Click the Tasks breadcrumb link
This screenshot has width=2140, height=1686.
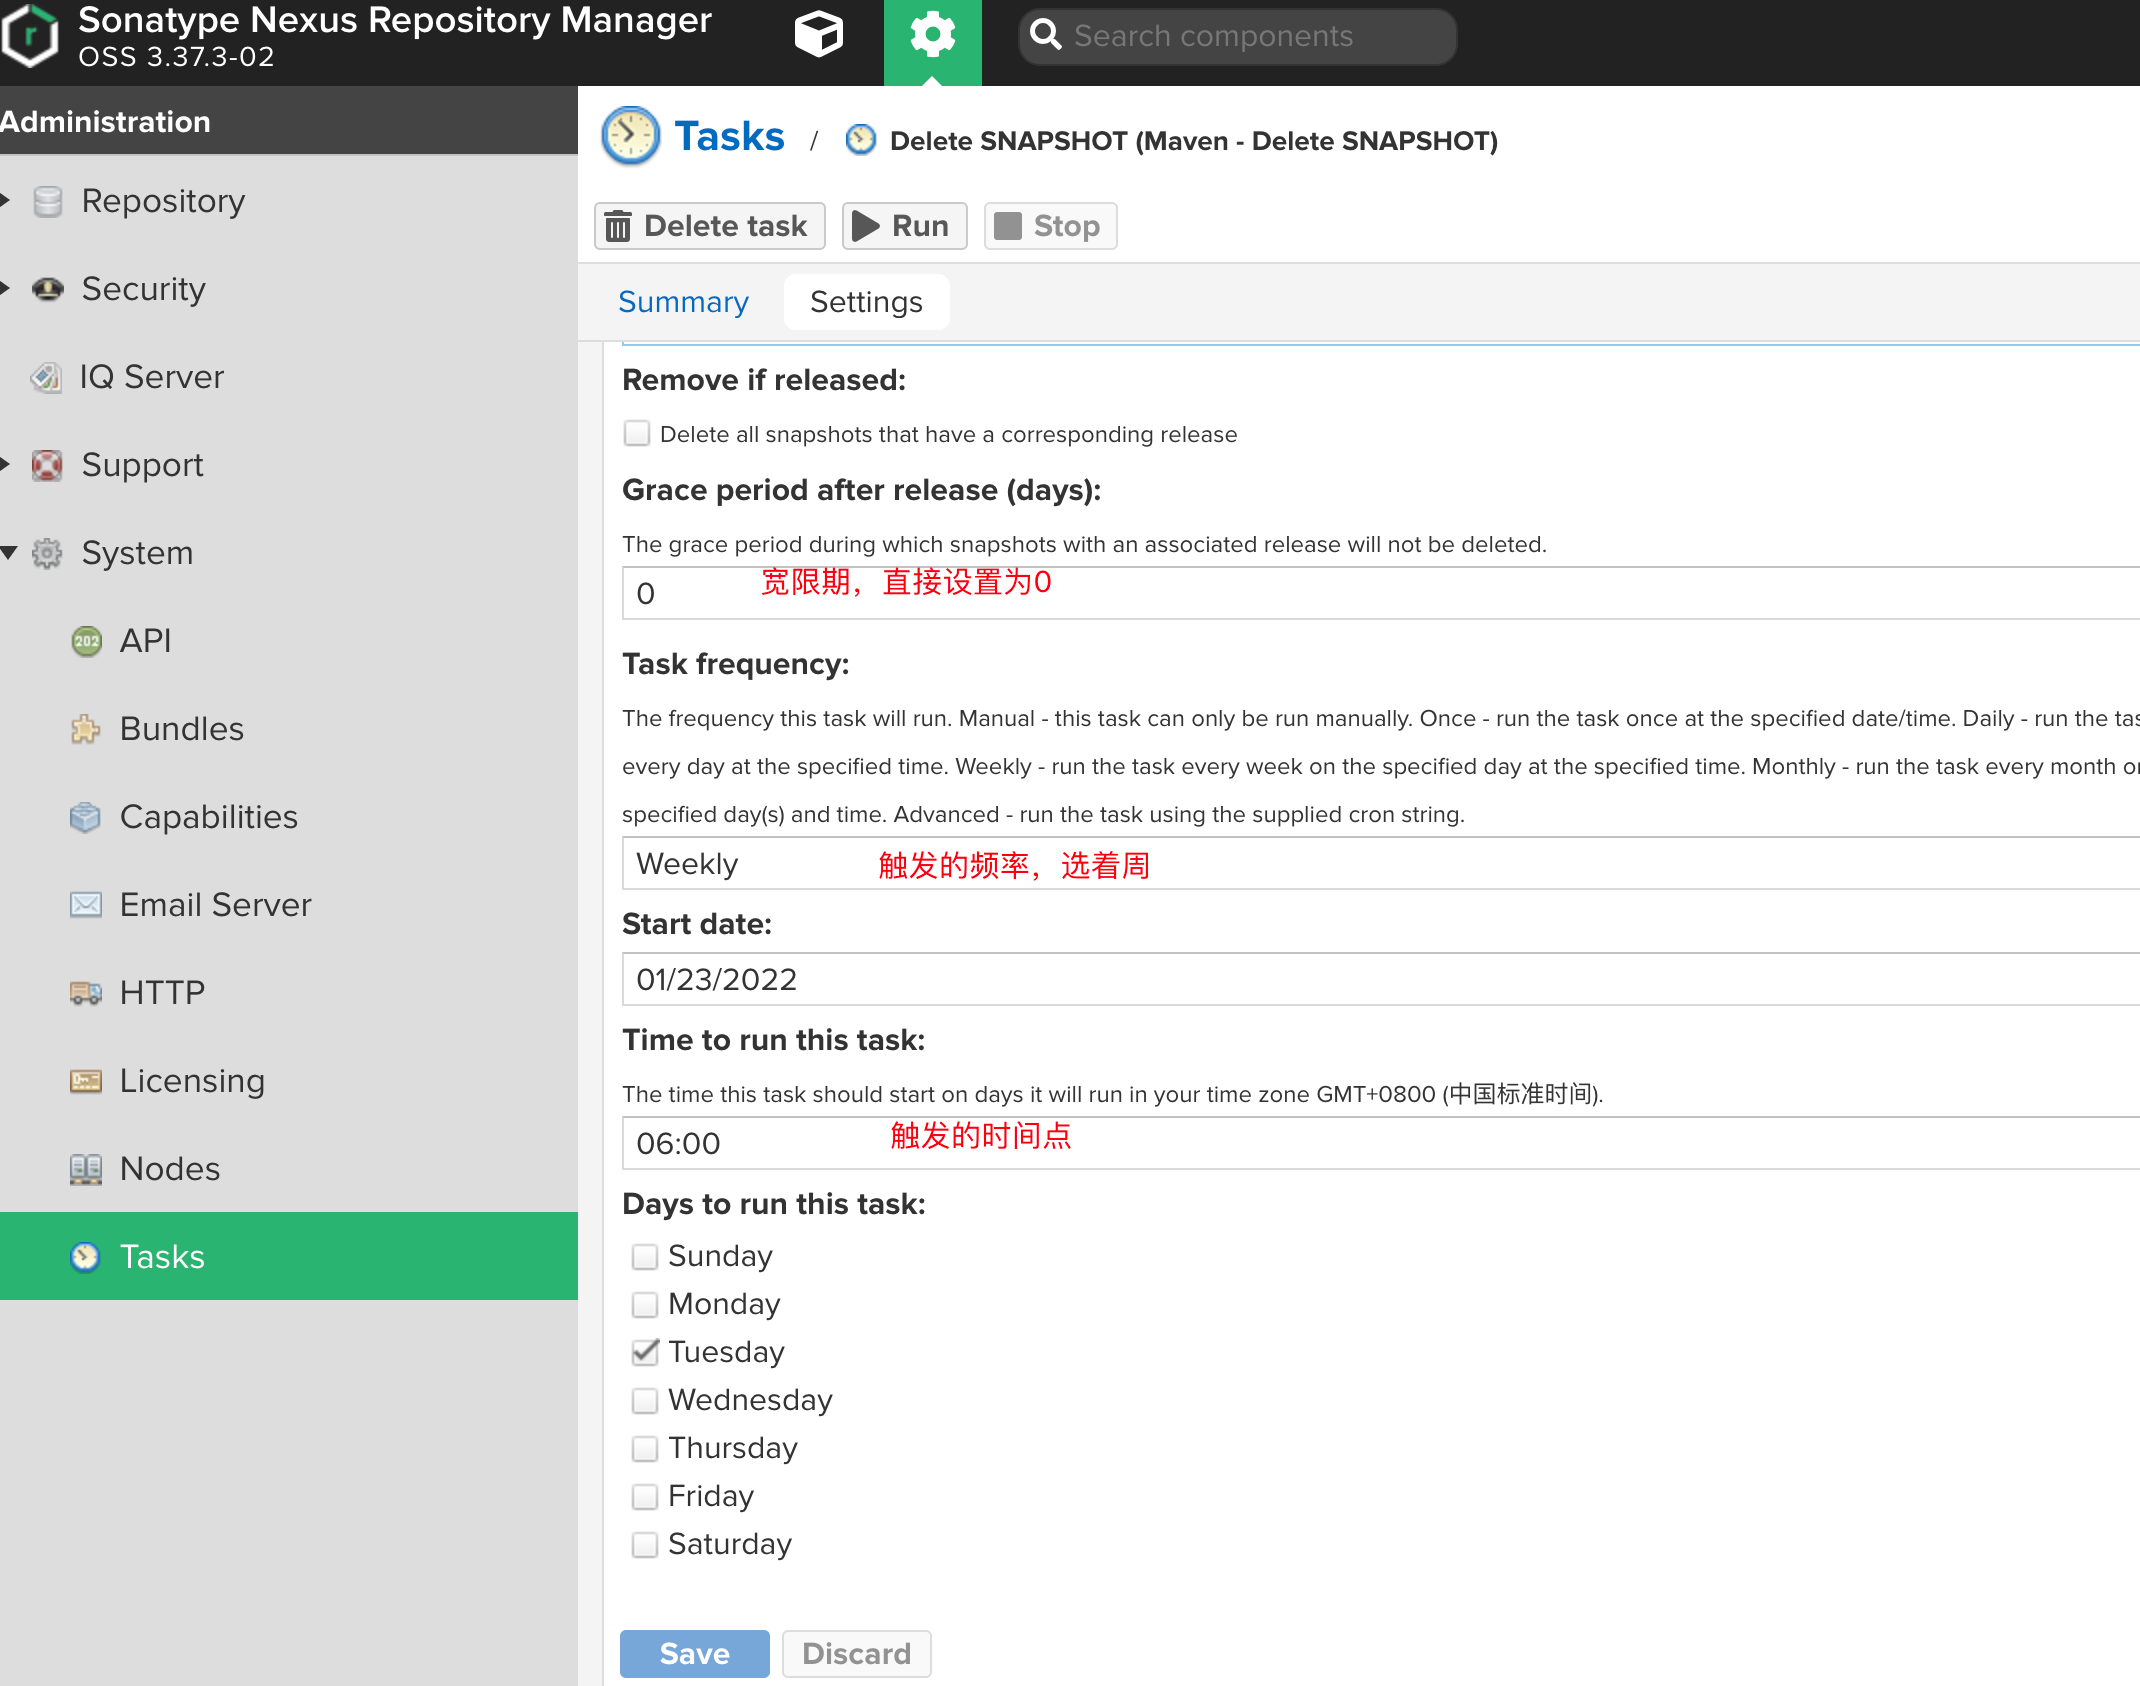click(730, 136)
